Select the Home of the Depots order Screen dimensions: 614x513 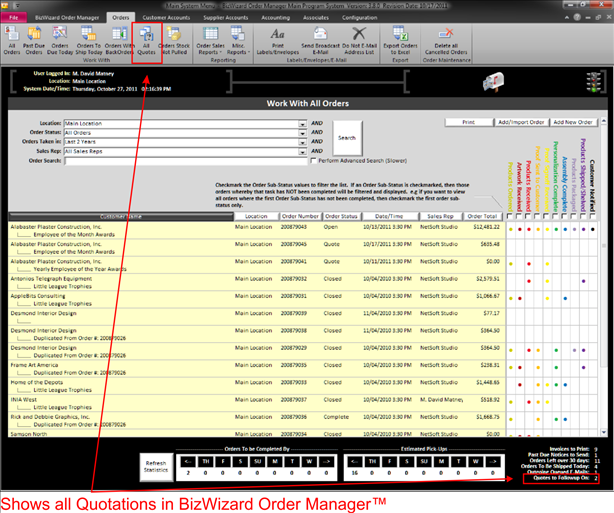point(254,386)
